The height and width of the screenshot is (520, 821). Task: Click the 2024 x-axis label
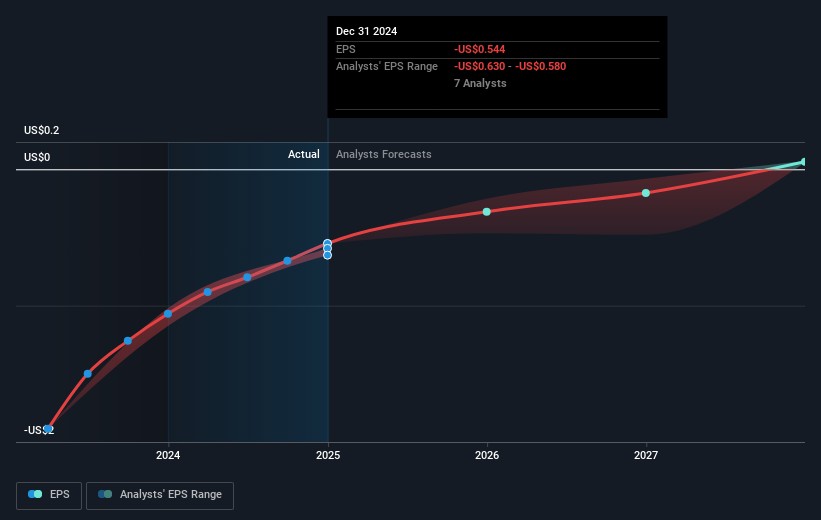[168, 456]
